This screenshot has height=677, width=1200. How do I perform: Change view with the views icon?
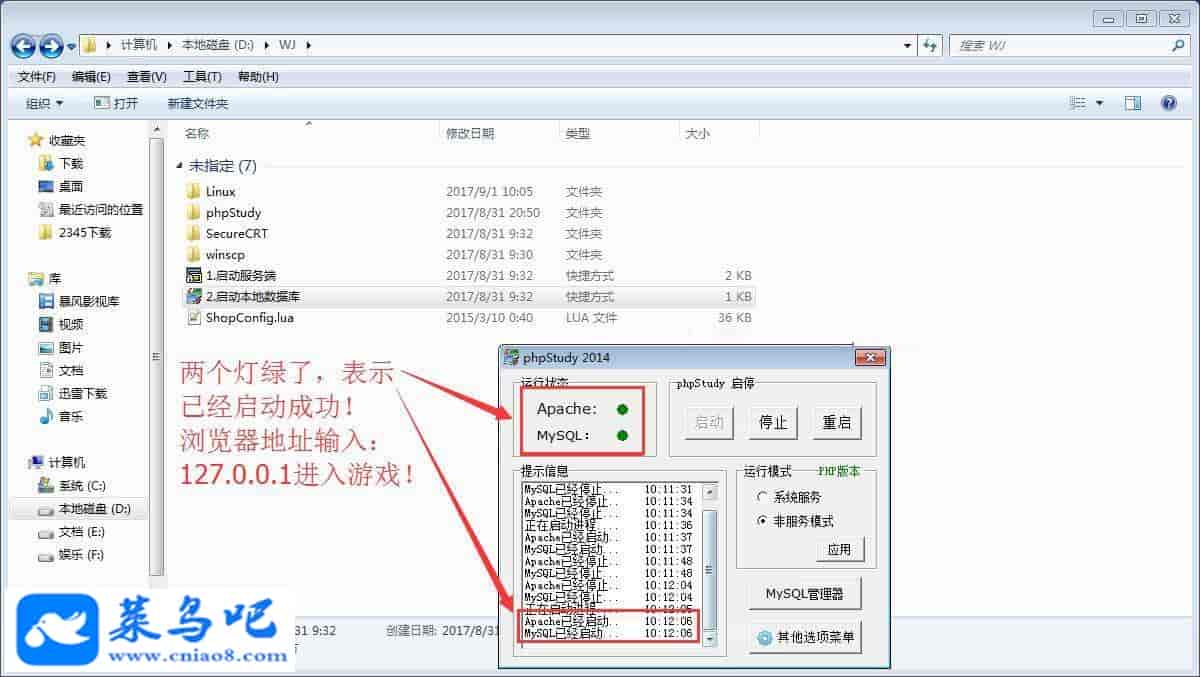[1078, 103]
